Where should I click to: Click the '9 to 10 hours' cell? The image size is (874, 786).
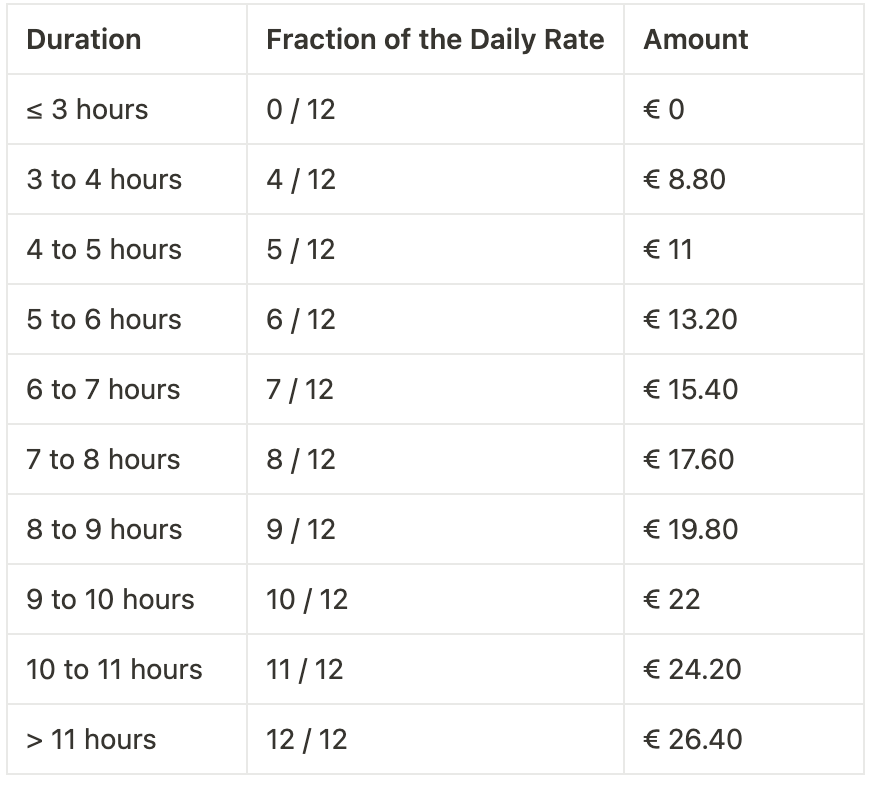[127, 599]
